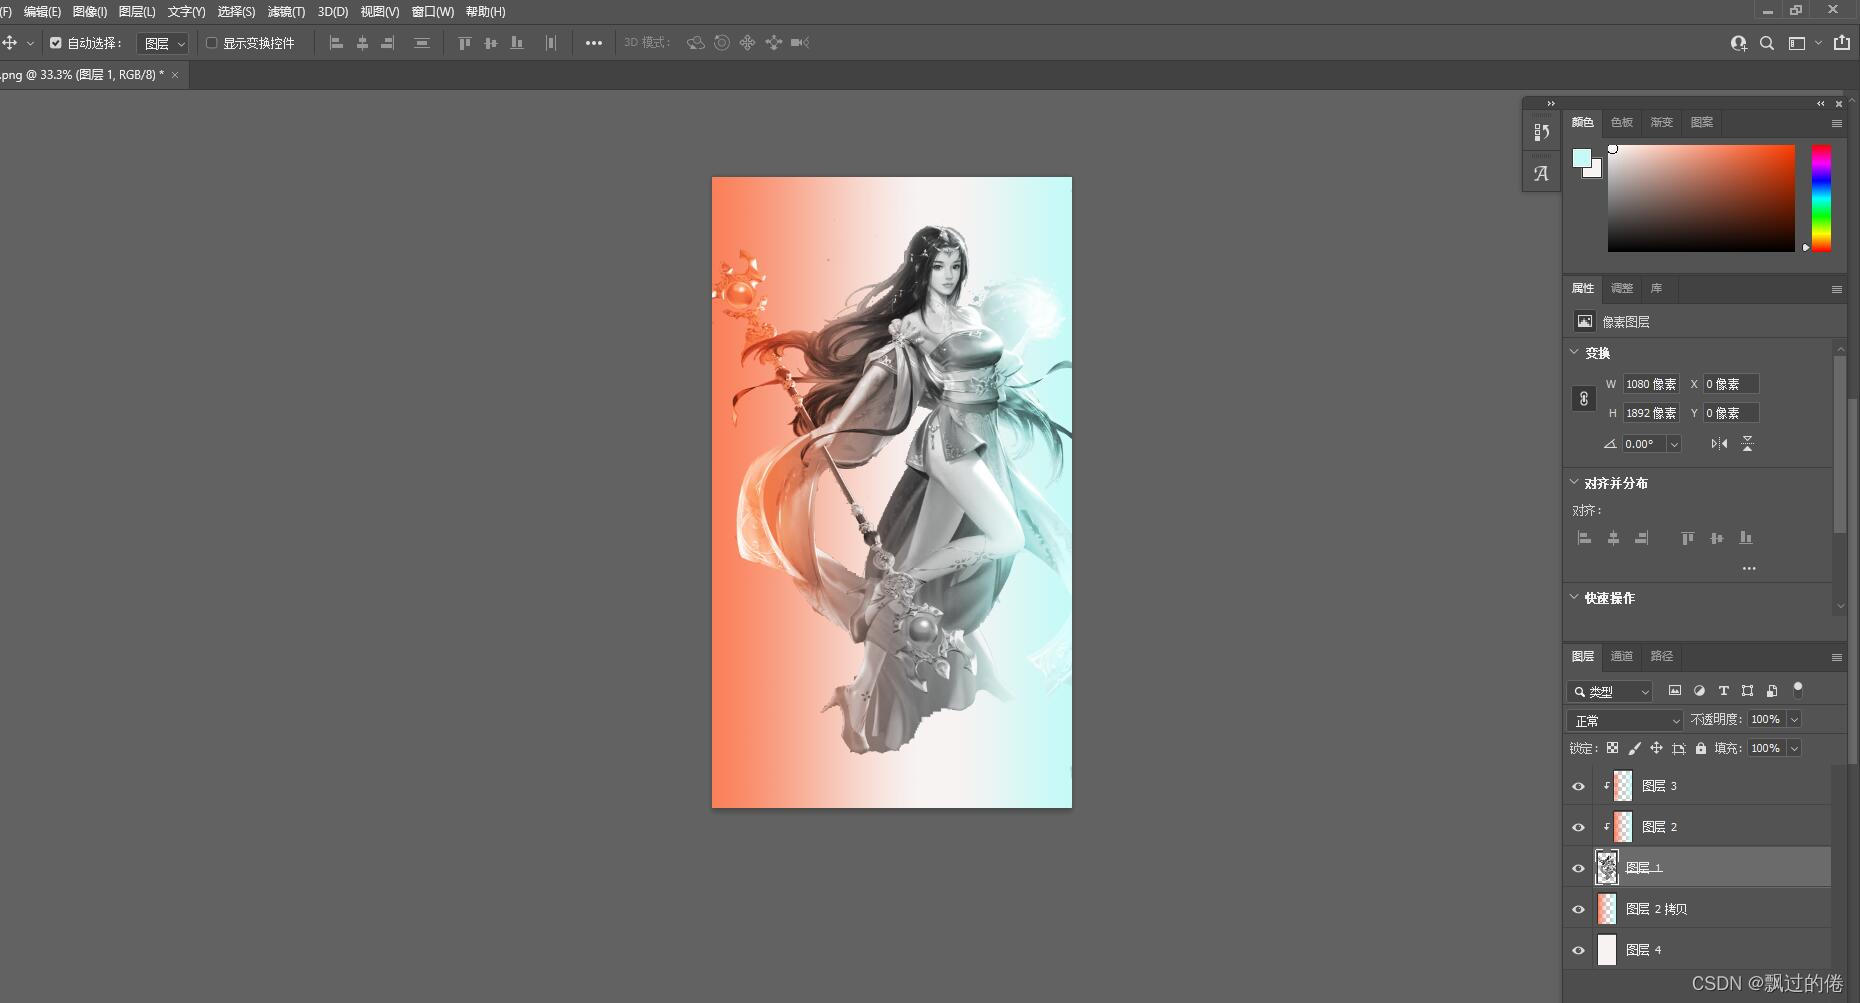This screenshot has width=1860, height=1003.
Task: Open the Layers panel flyout menu
Action: (x=1836, y=657)
